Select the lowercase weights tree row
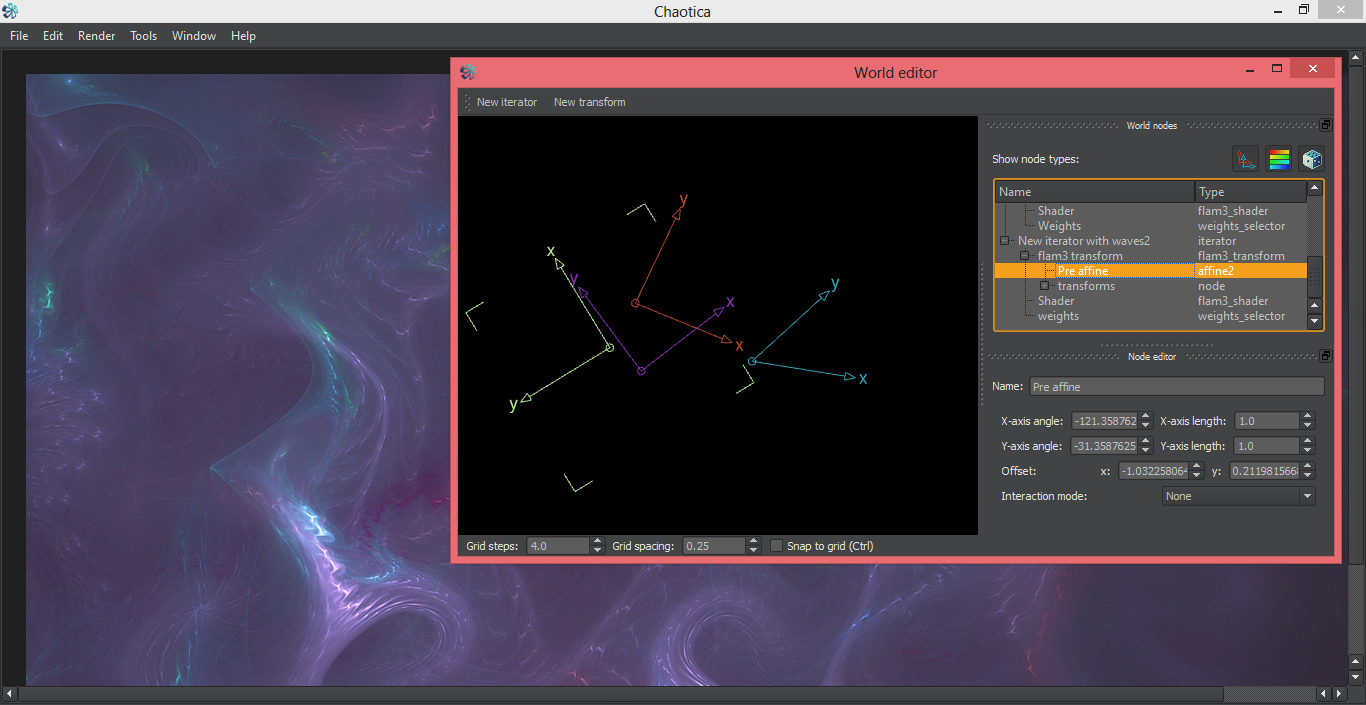Screen dimensions: 1366x705 tap(1151, 316)
